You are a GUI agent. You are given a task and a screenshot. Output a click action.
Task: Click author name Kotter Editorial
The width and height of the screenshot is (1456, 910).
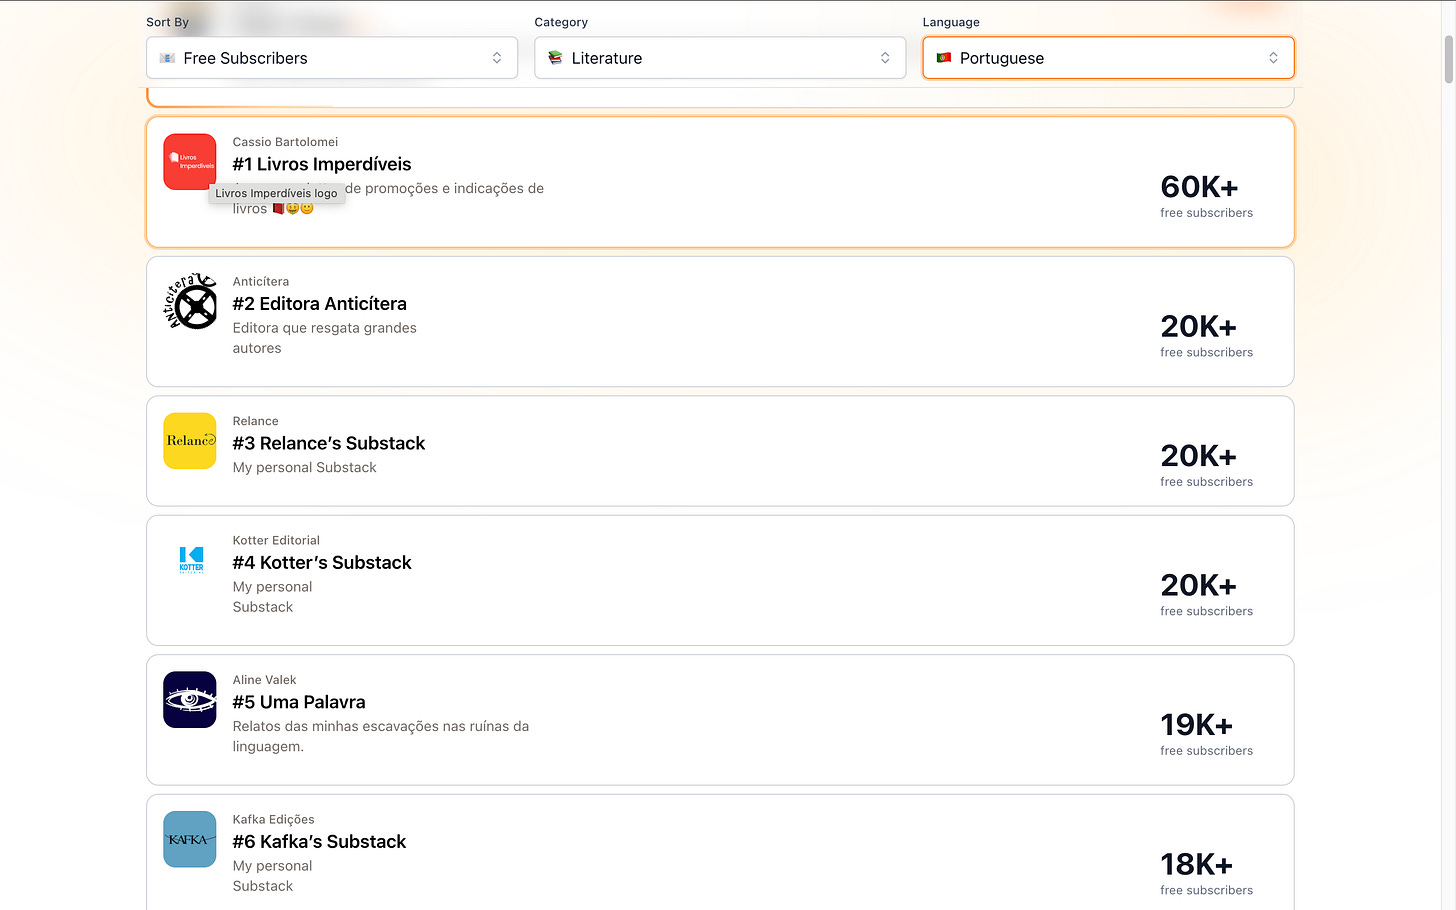pos(276,541)
